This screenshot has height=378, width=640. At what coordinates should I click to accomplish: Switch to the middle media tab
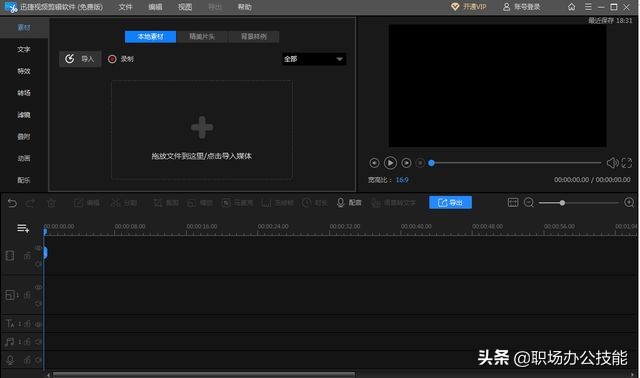(x=202, y=37)
